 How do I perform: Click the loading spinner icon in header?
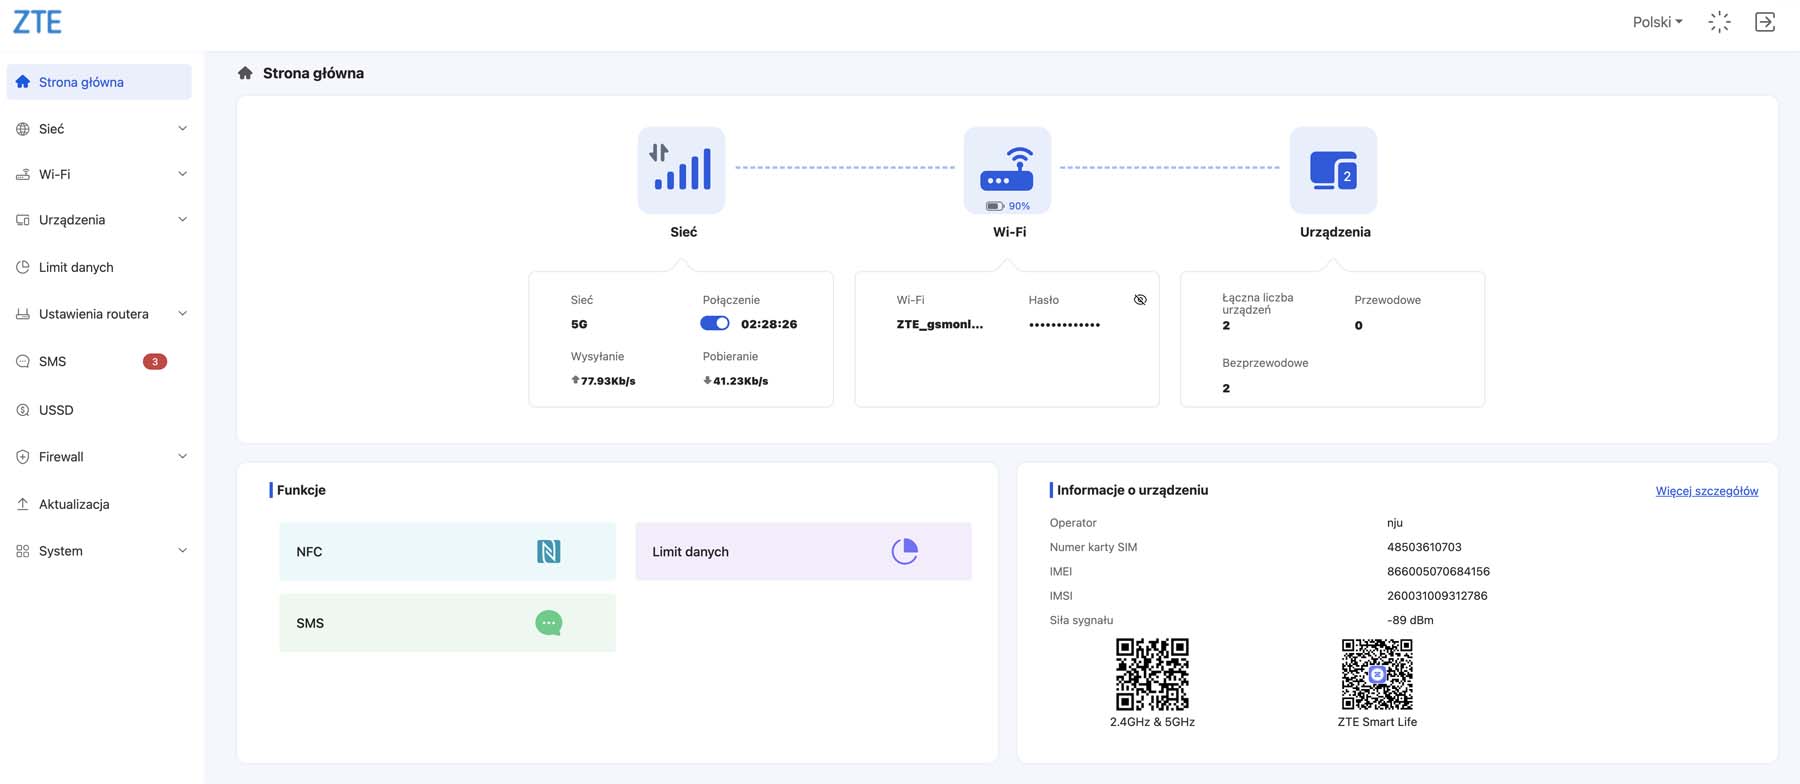[x=1719, y=22]
